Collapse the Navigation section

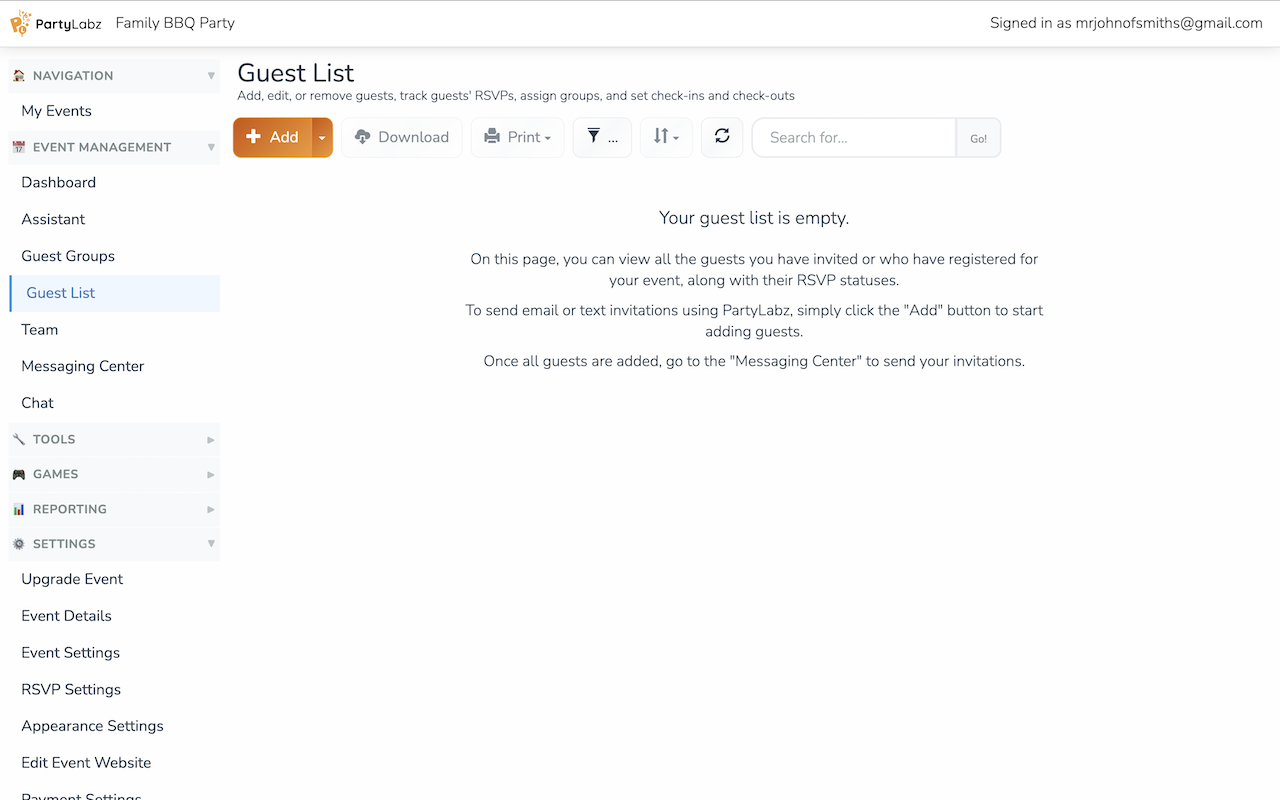(114, 76)
